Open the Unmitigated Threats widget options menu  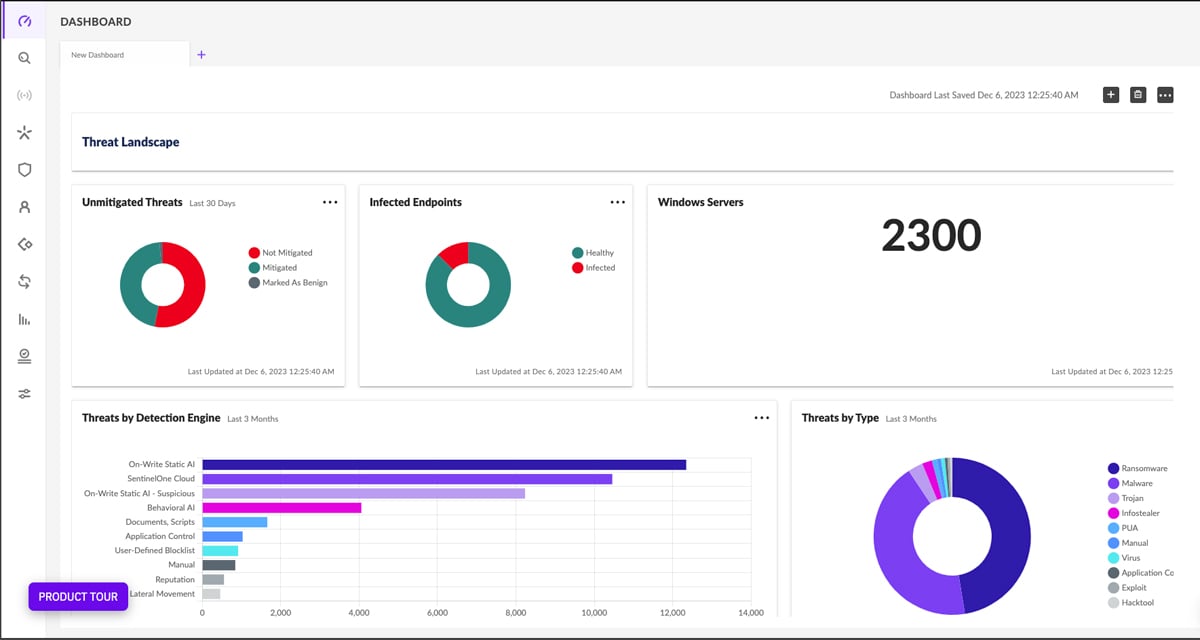click(330, 201)
